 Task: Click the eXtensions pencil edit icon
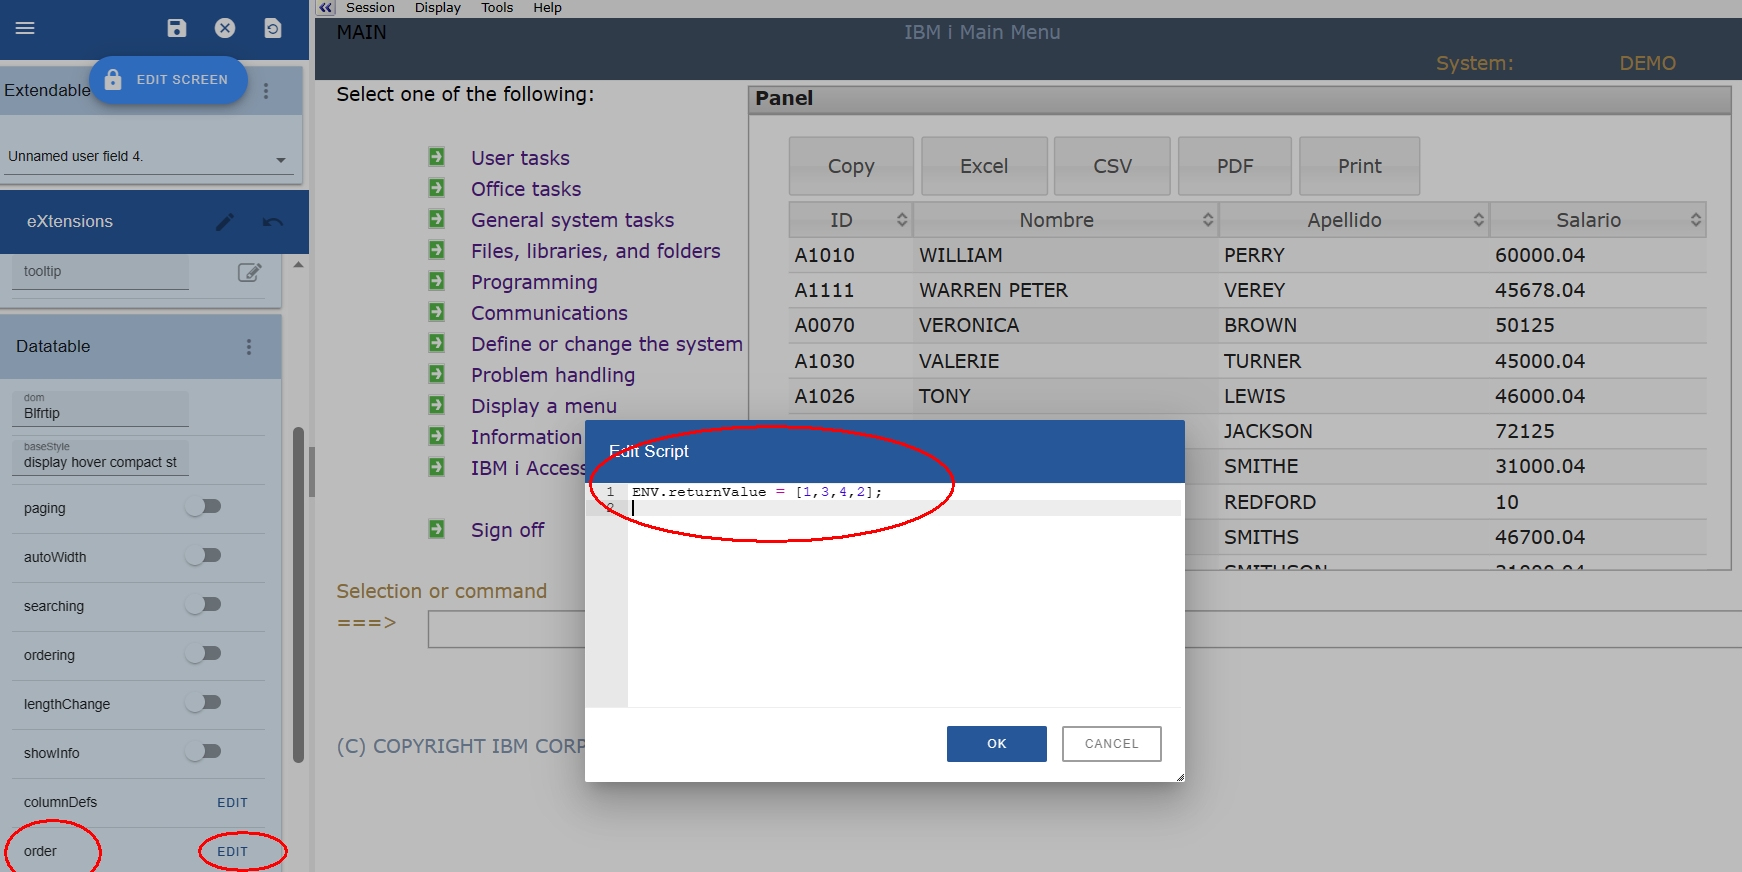[225, 222]
